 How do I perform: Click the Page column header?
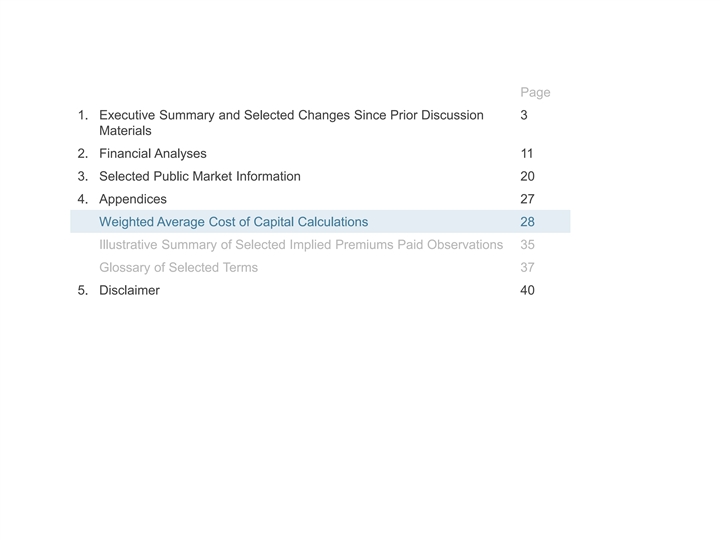click(x=535, y=93)
